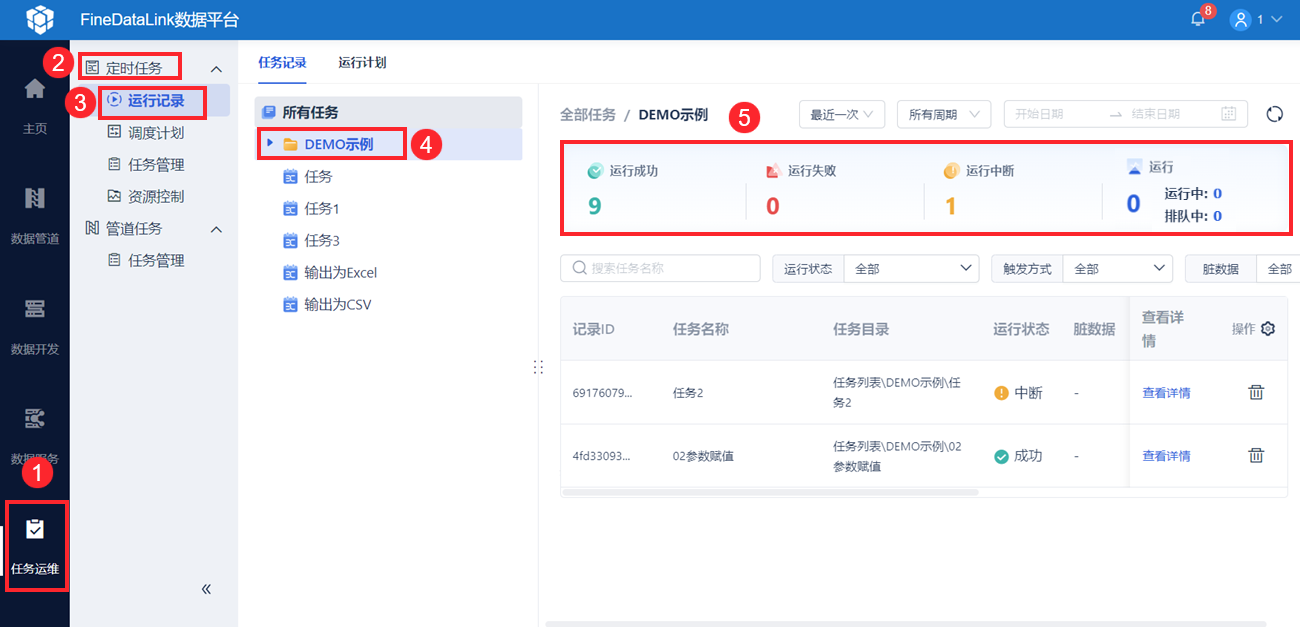
Task: Click the 搜索任务名称 search field
Action: coord(660,268)
